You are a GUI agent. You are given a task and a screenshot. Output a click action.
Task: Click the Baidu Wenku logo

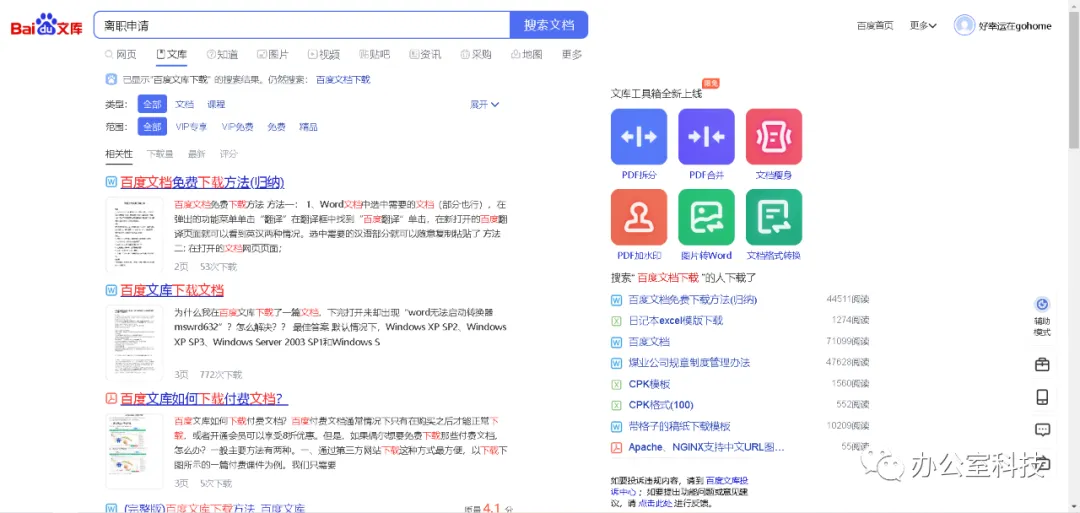click(x=47, y=25)
